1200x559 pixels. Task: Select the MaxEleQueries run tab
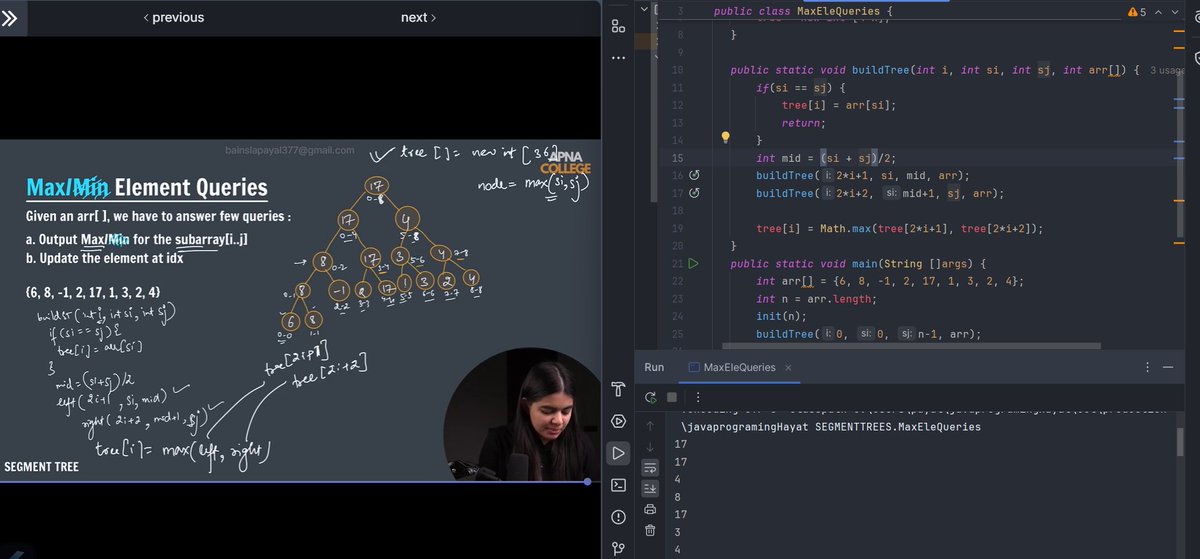click(x=739, y=367)
